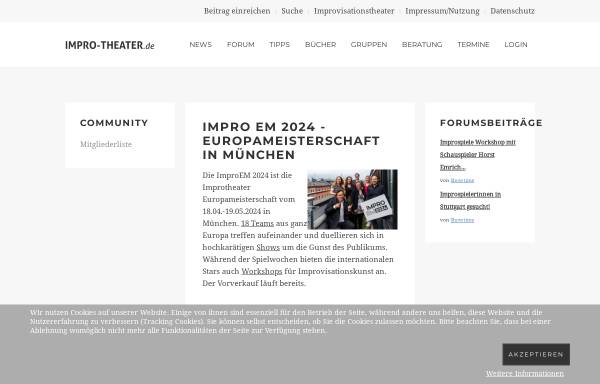Select TERMINE in main navigation
The width and height of the screenshot is (600, 384).
click(x=473, y=44)
